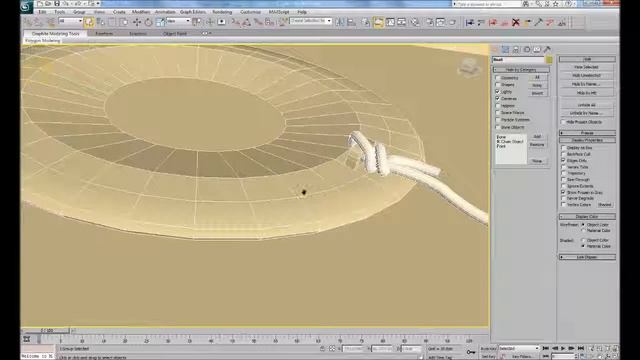Screen dimensions: 640x360
Task: Open the Hierarchy command panel tab
Action: tap(516, 49)
